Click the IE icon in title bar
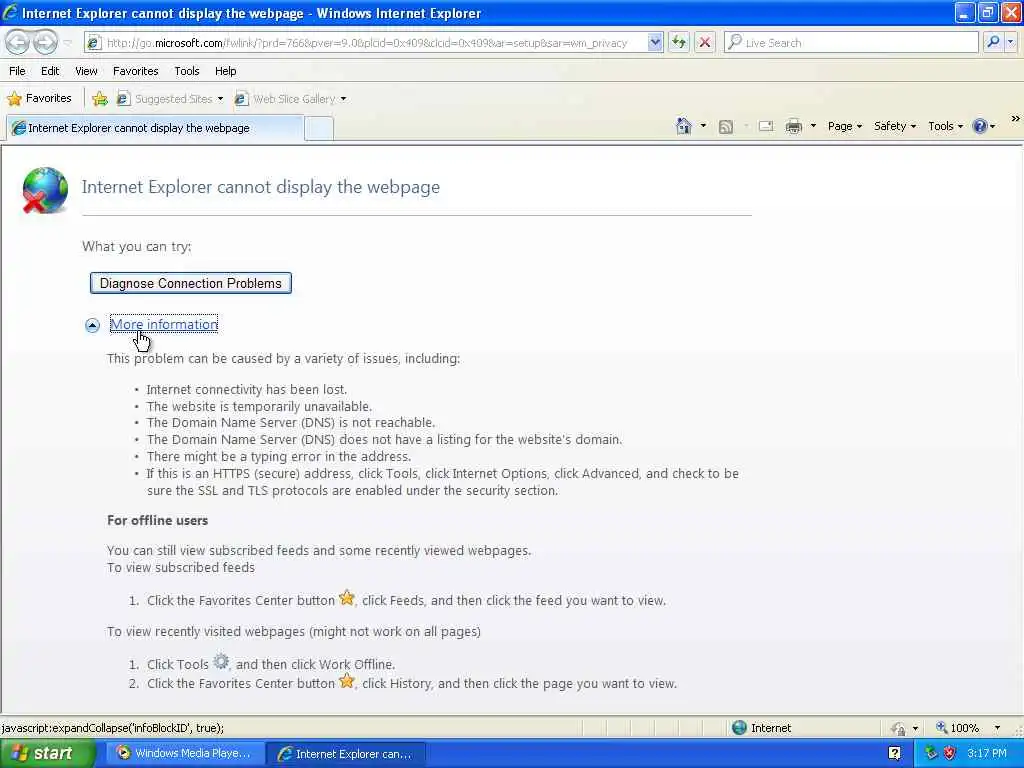Image resolution: width=1024 pixels, height=768 pixels. point(10,12)
